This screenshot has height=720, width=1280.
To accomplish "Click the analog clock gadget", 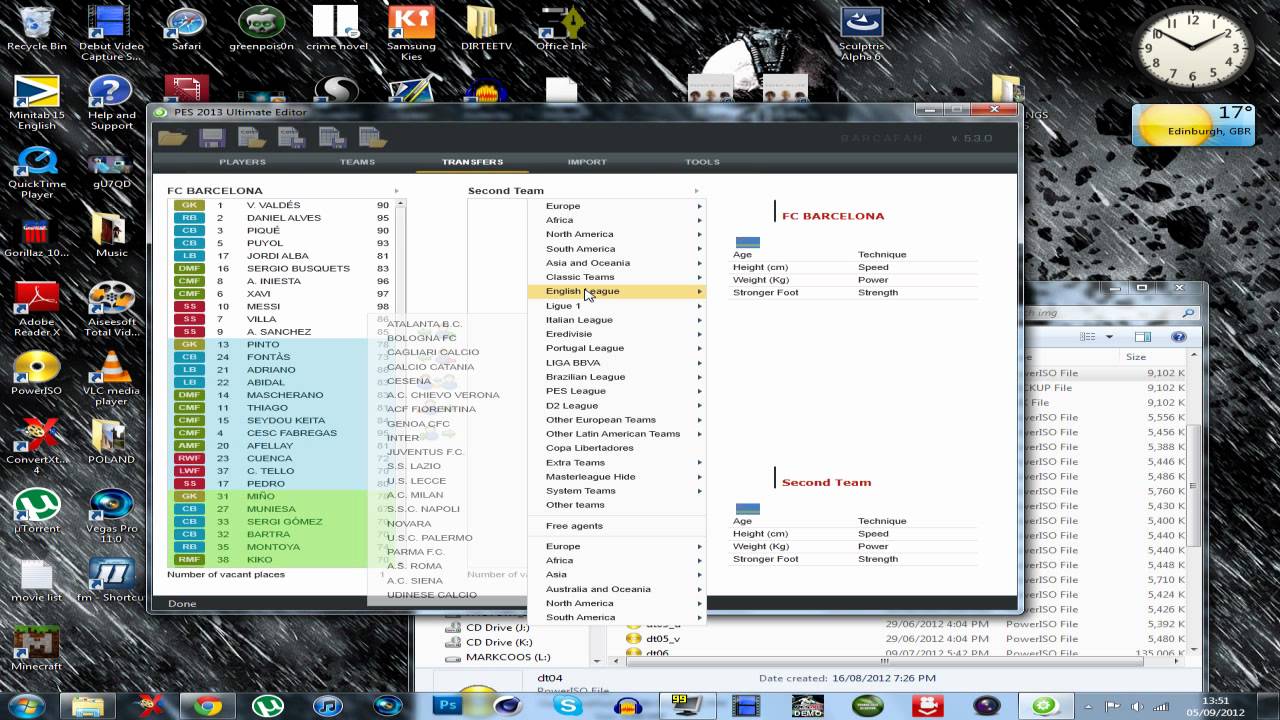I will pos(1192,46).
